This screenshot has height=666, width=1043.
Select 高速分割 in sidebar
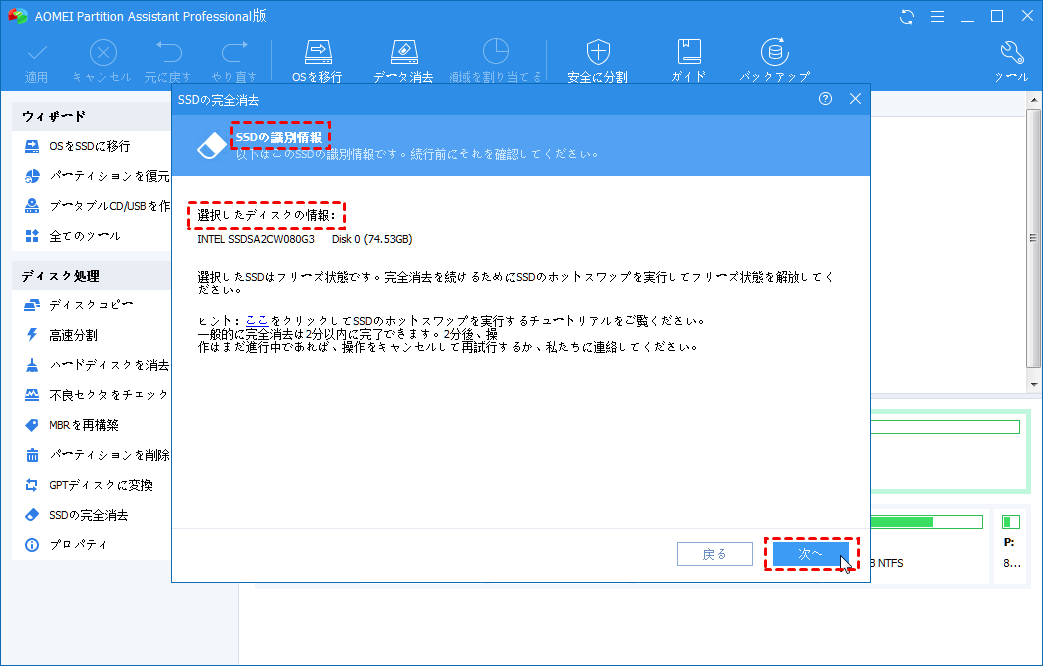tap(61, 335)
